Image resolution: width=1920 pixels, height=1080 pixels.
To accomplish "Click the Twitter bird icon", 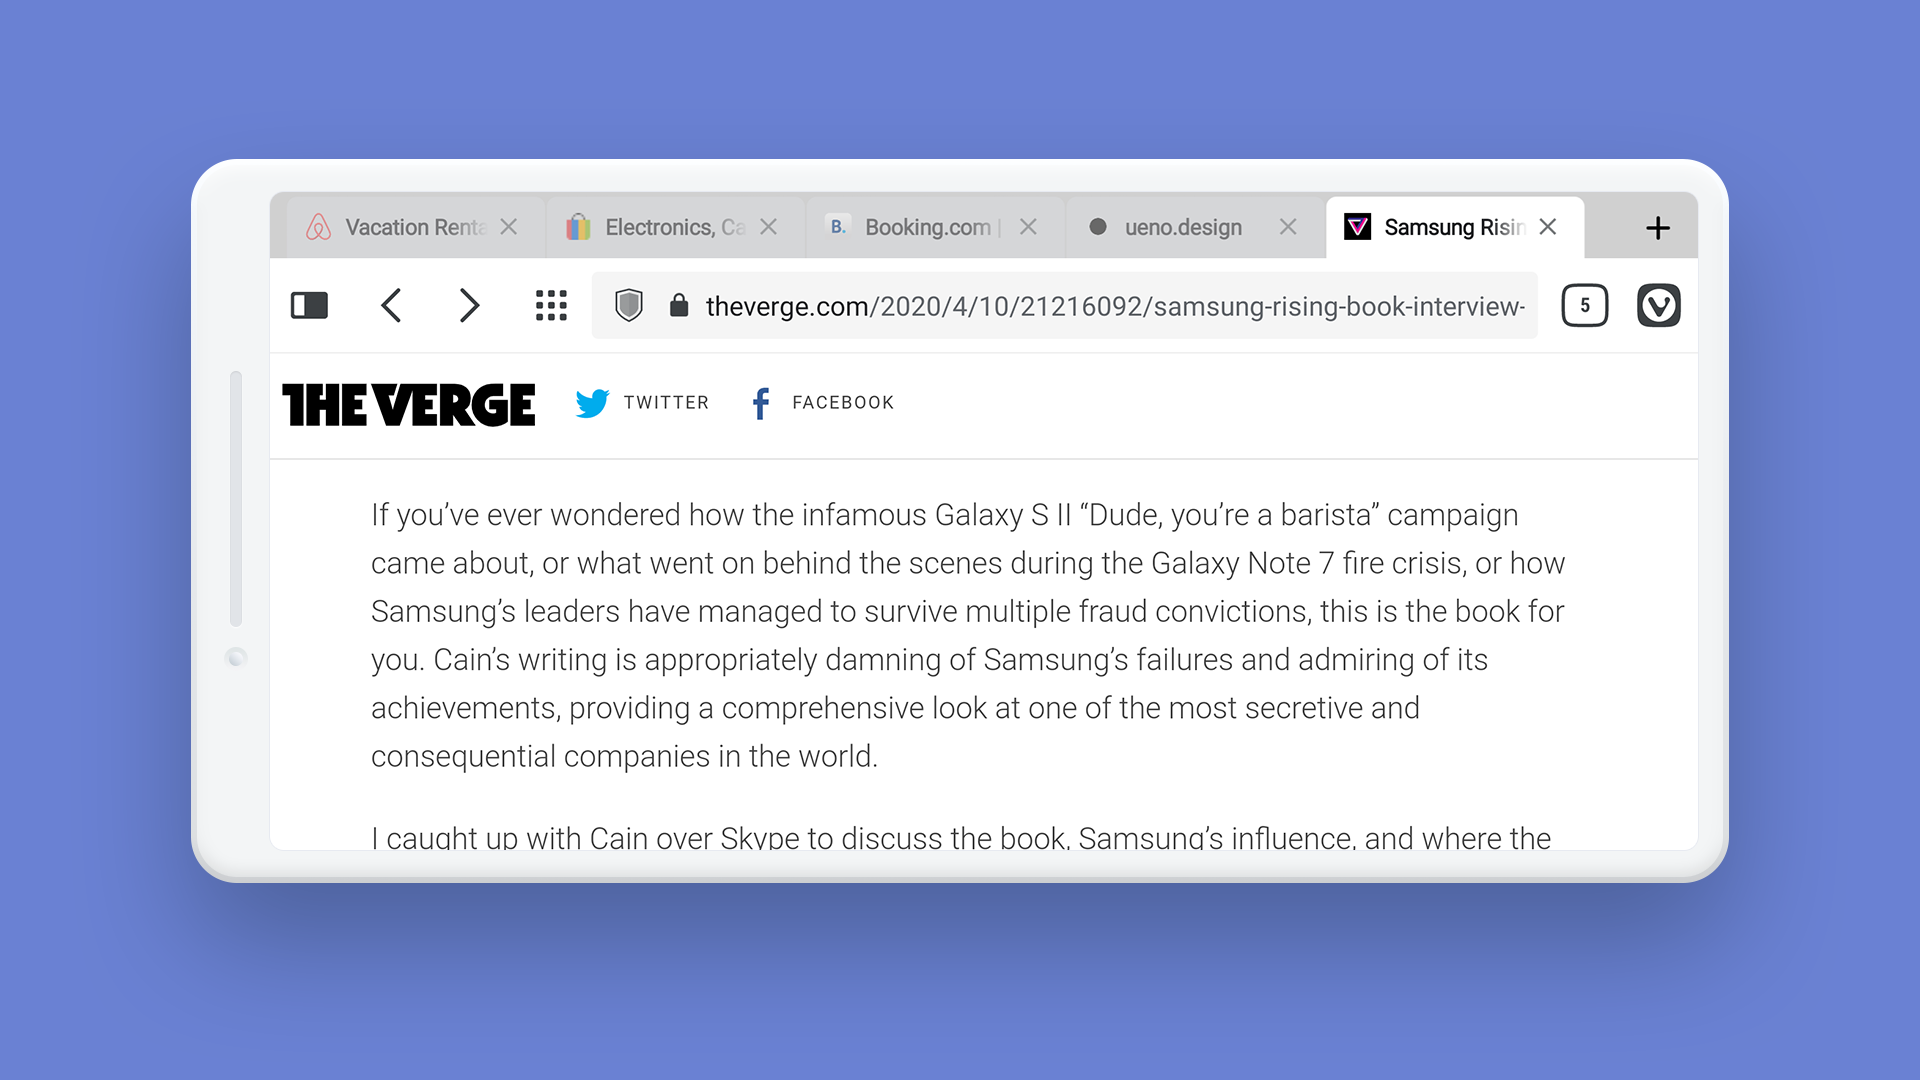I will (x=593, y=403).
